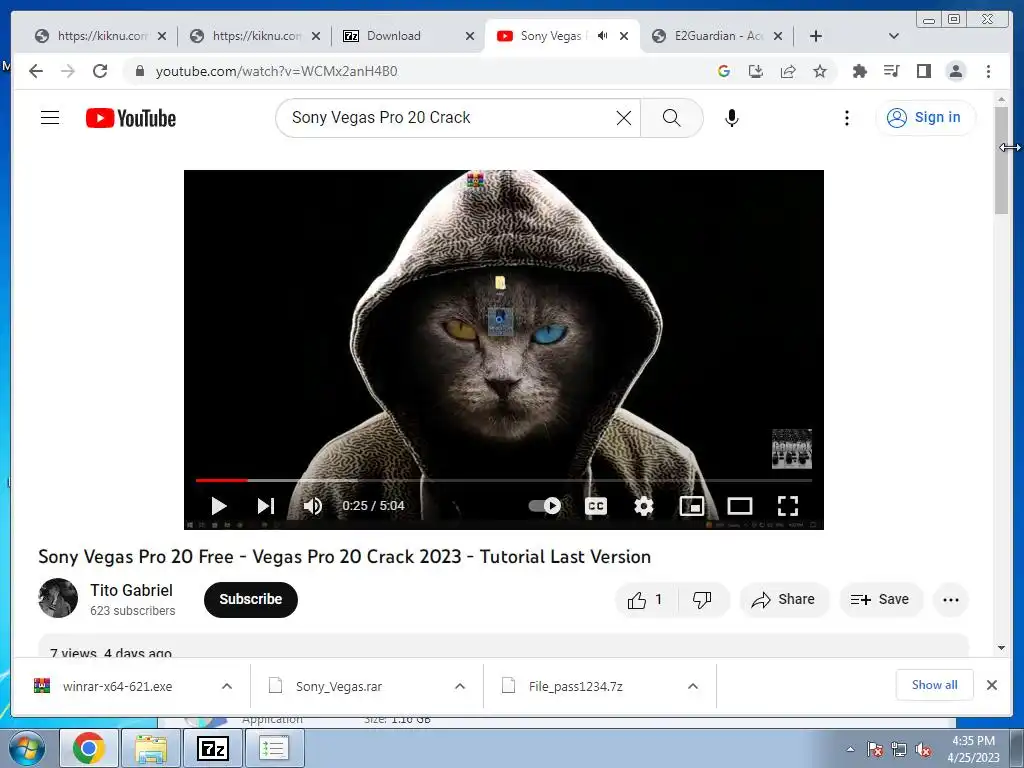This screenshot has width=1024, height=768.
Task: Open more actions ellipsis under video
Action: click(x=951, y=600)
